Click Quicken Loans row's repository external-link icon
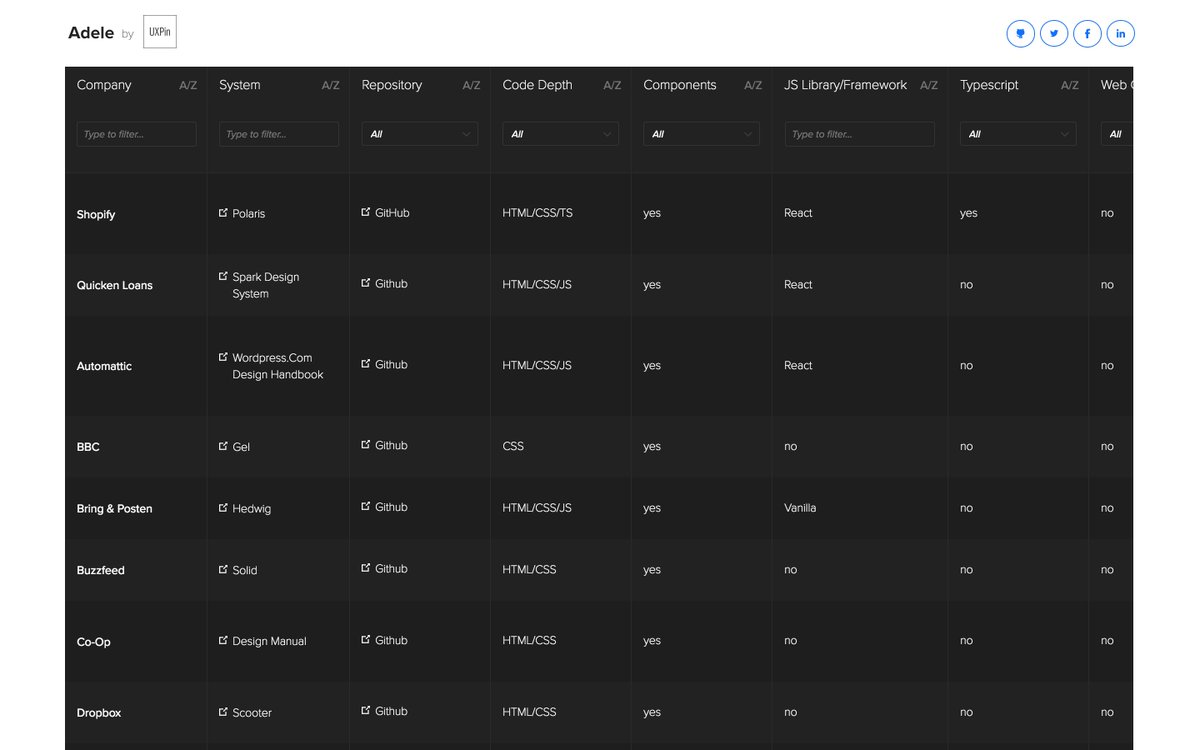1200x750 pixels. [x=366, y=283]
